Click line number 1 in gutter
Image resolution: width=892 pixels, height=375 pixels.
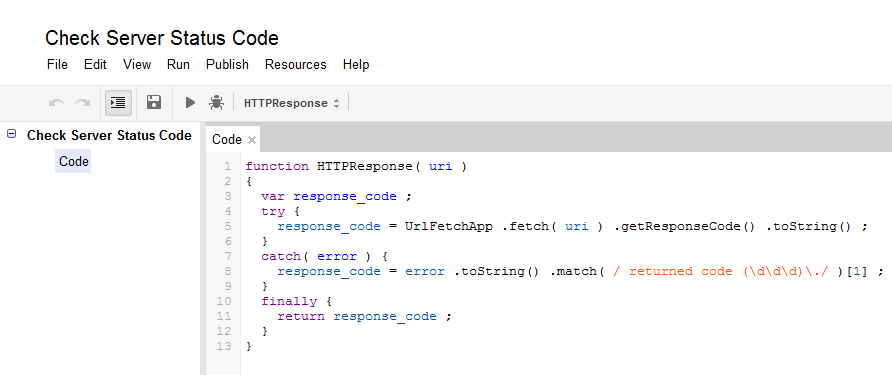click(x=228, y=167)
